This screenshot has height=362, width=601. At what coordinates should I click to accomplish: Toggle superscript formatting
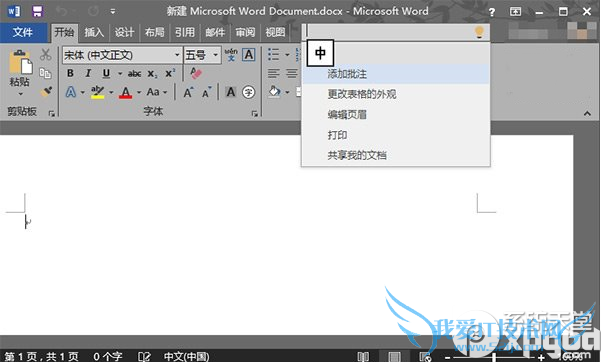click(x=170, y=73)
